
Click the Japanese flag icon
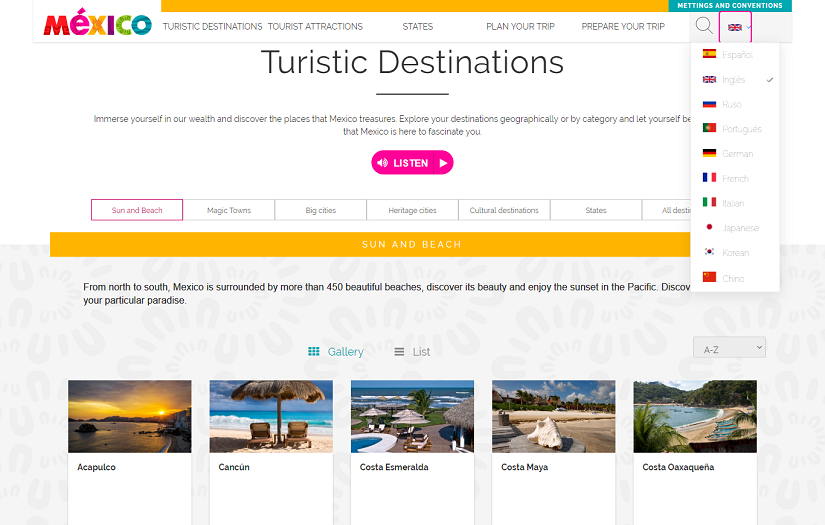(x=709, y=227)
